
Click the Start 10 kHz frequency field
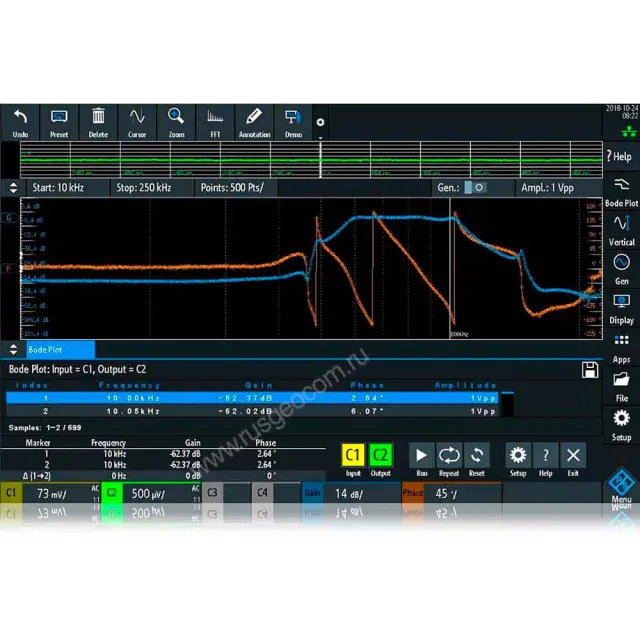pos(58,187)
